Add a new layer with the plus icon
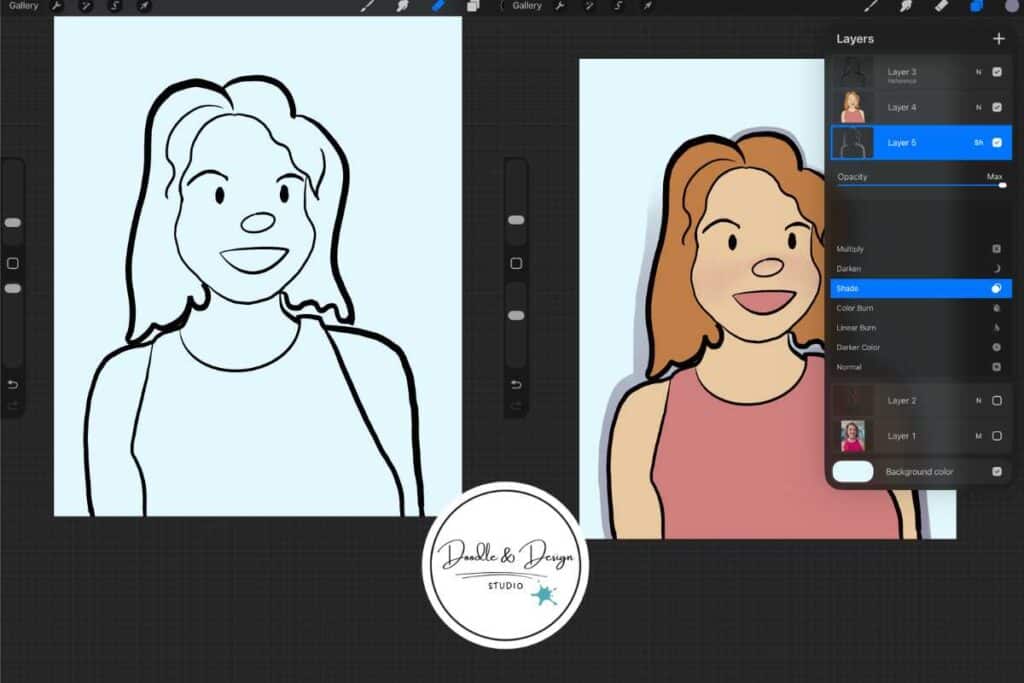 [999, 39]
